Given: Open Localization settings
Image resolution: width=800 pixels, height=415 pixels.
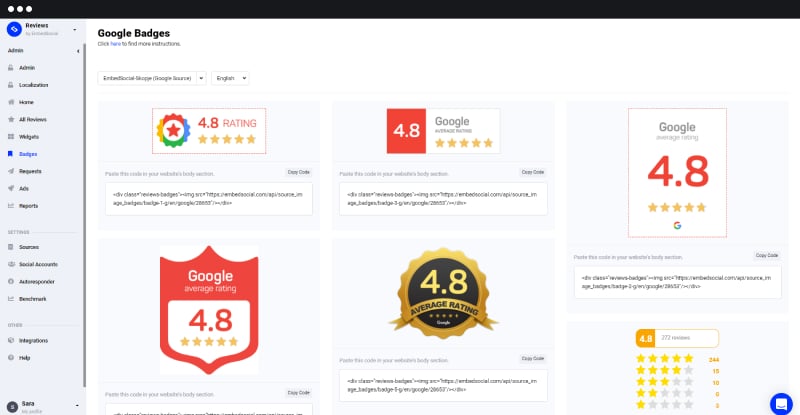Looking at the screenshot, I should point(34,85).
